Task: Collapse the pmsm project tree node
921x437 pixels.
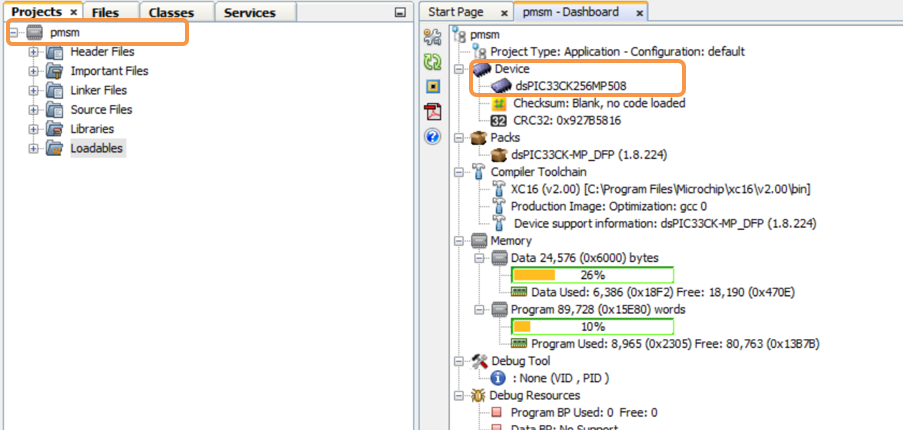Action: pos(14,33)
